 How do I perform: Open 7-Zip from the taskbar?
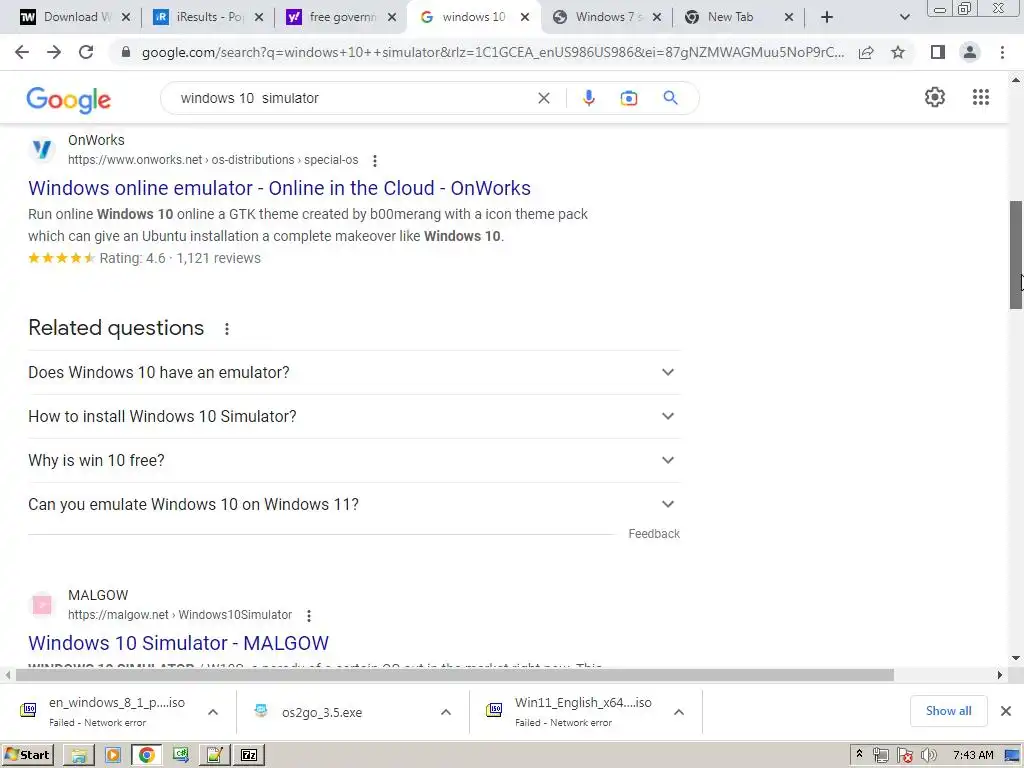[249, 755]
